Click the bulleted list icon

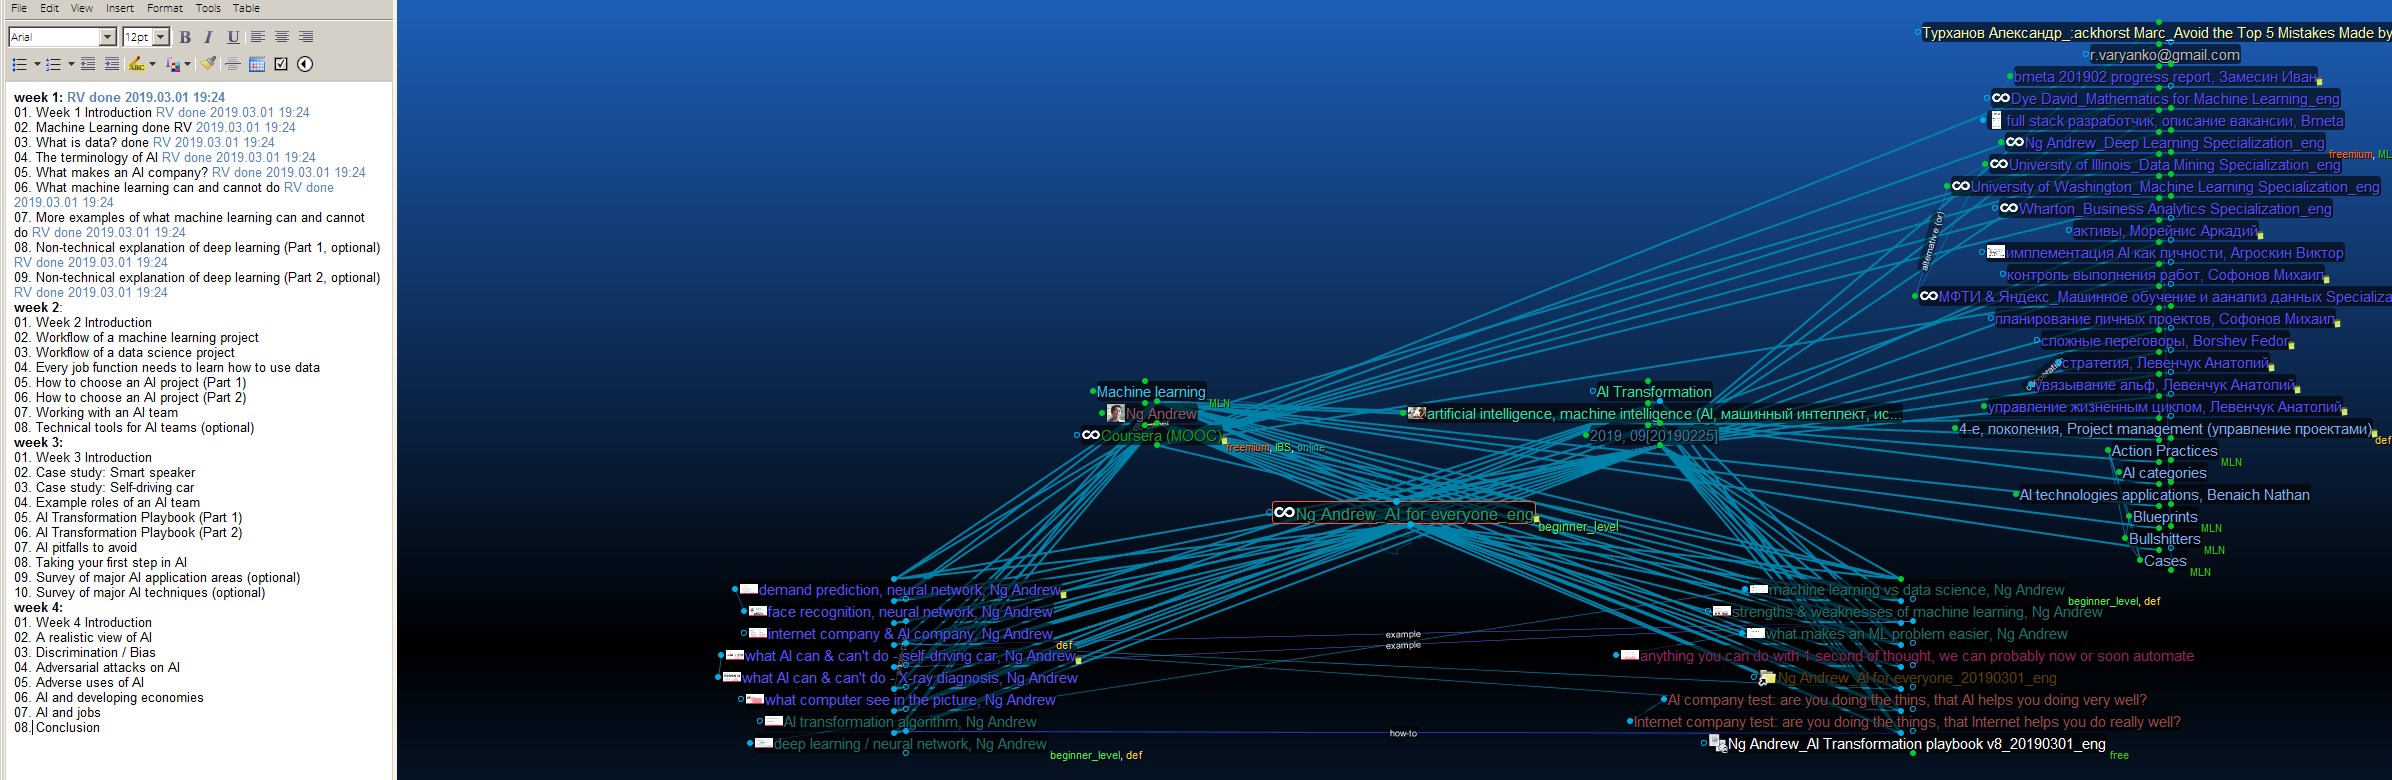pos(19,64)
